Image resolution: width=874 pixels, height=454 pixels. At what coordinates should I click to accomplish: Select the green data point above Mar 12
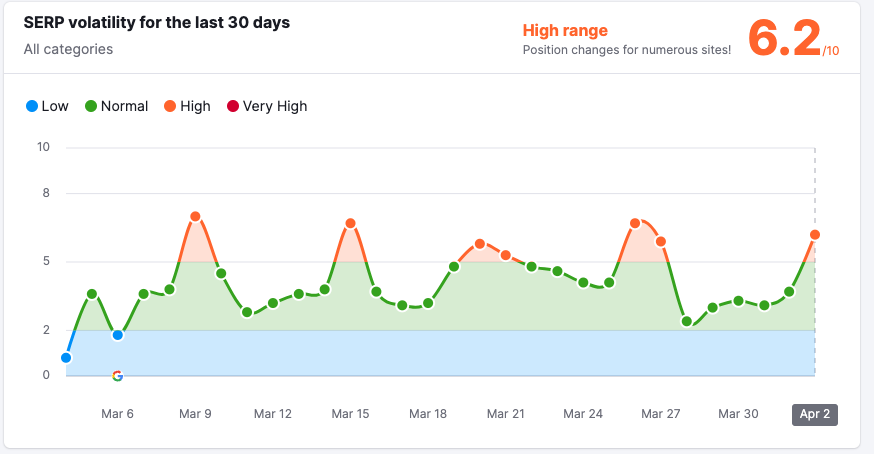point(273,303)
